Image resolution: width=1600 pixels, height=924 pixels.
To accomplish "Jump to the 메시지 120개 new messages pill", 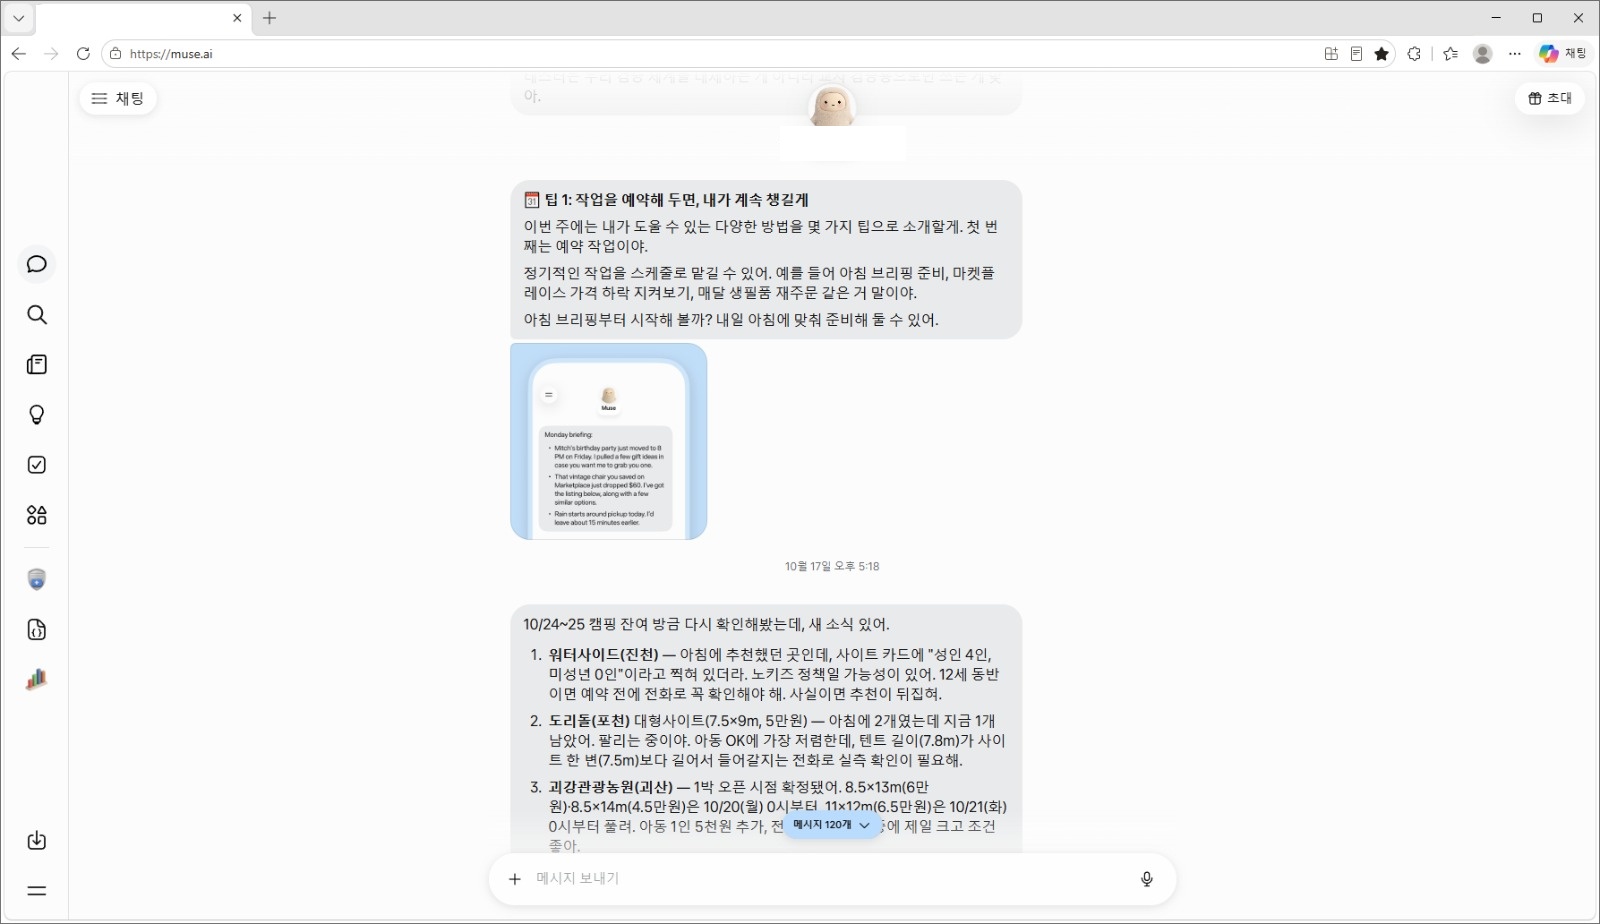I will click(x=832, y=825).
